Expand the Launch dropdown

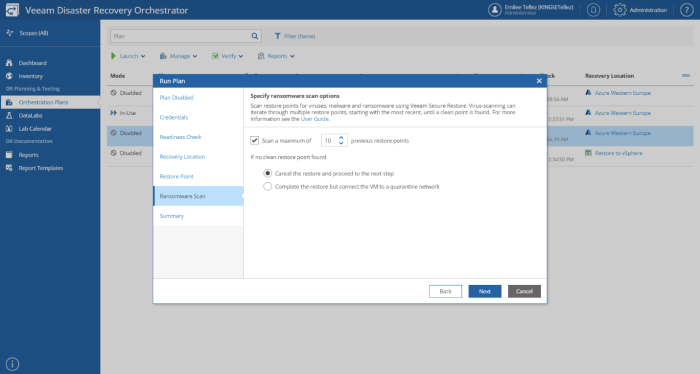click(x=143, y=56)
